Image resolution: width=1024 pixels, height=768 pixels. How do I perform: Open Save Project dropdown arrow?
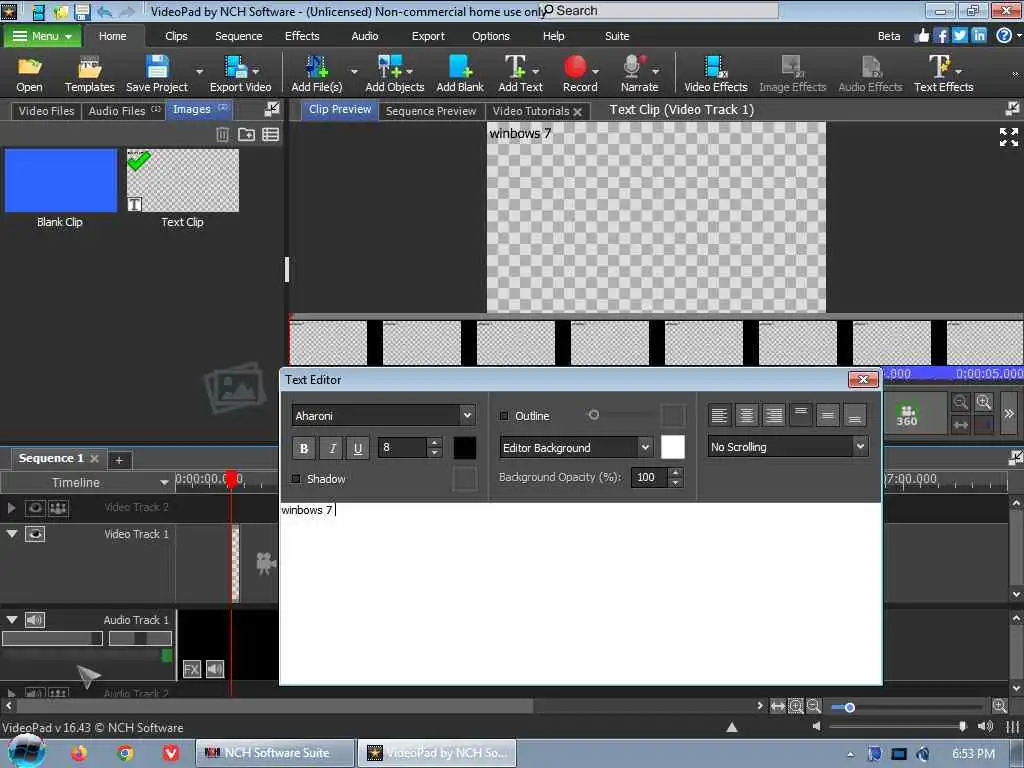[x=199, y=71]
